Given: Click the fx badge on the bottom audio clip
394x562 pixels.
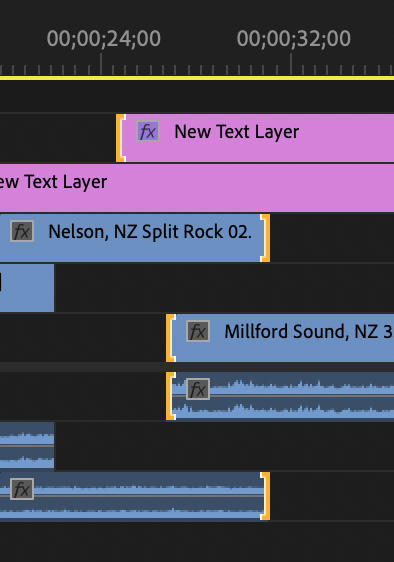Looking at the screenshot, I should click(x=22, y=489).
